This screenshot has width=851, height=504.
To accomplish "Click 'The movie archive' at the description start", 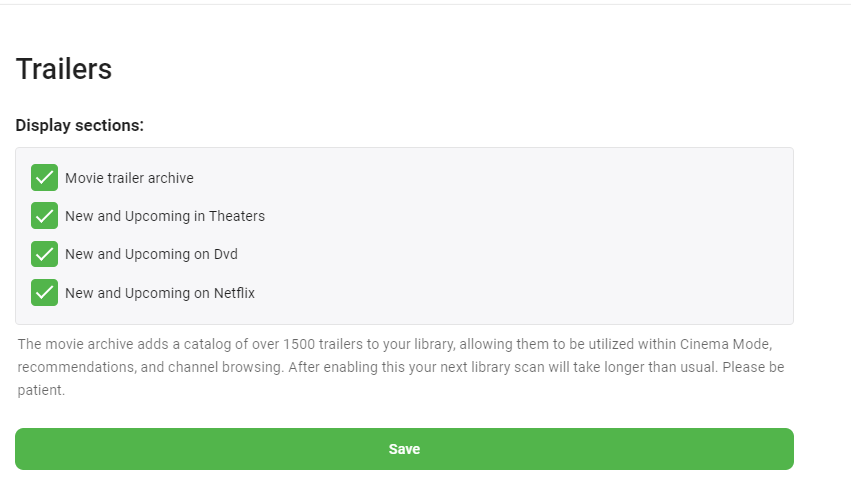I will (x=69, y=344).
